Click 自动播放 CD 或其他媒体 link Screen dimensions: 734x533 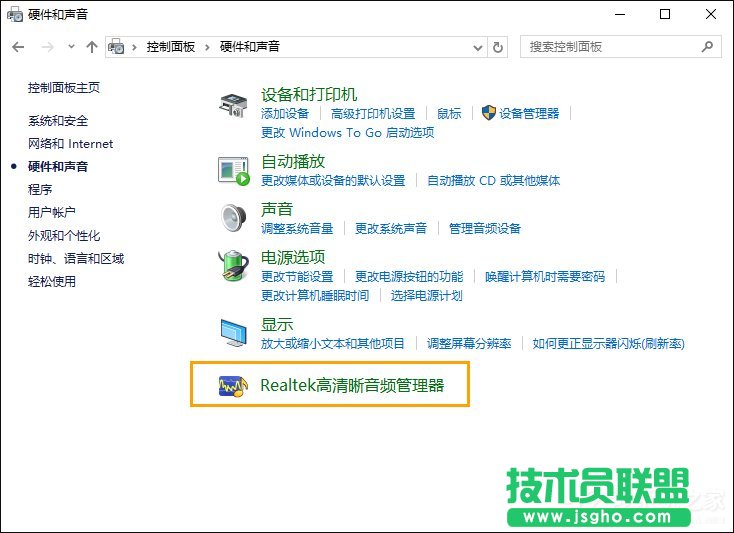pos(493,181)
